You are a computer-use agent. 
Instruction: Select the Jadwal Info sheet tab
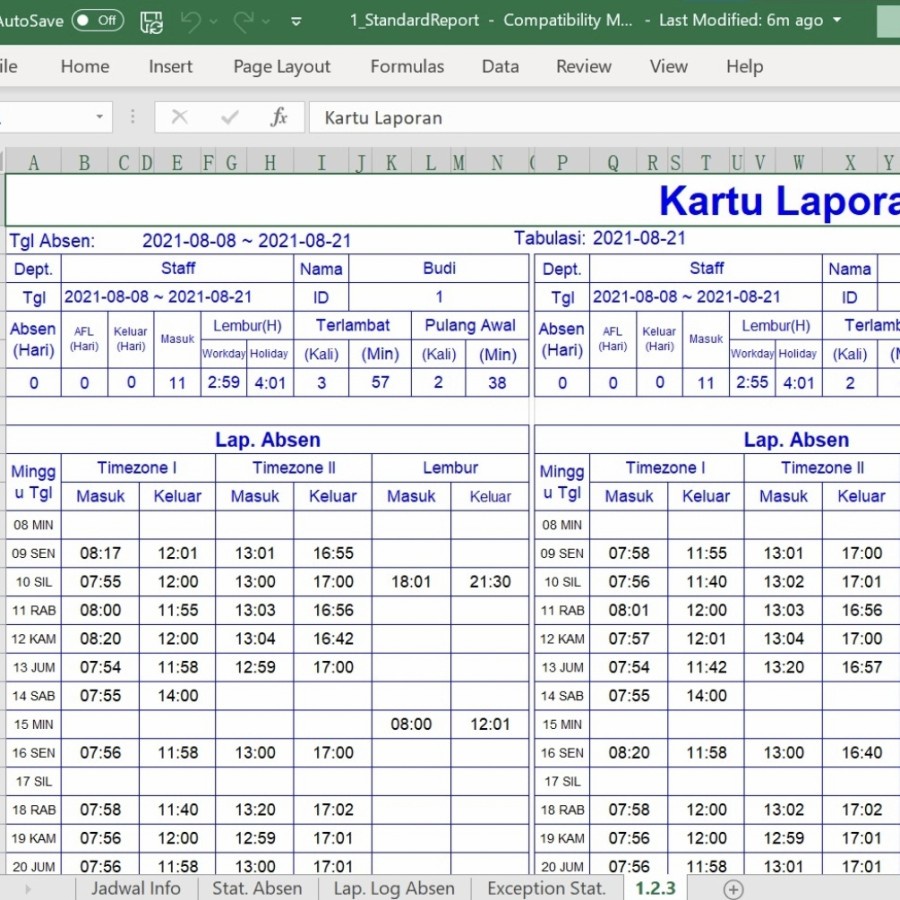point(136,888)
